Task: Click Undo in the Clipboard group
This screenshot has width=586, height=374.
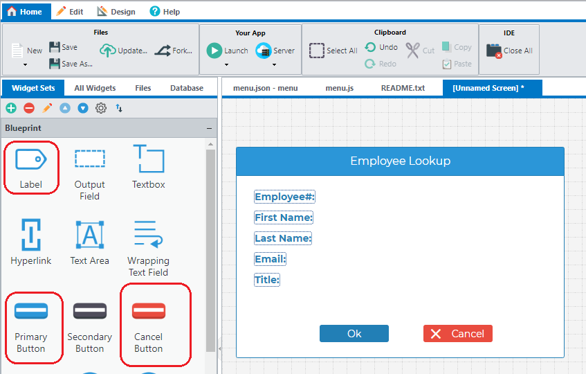Action: click(381, 47)
